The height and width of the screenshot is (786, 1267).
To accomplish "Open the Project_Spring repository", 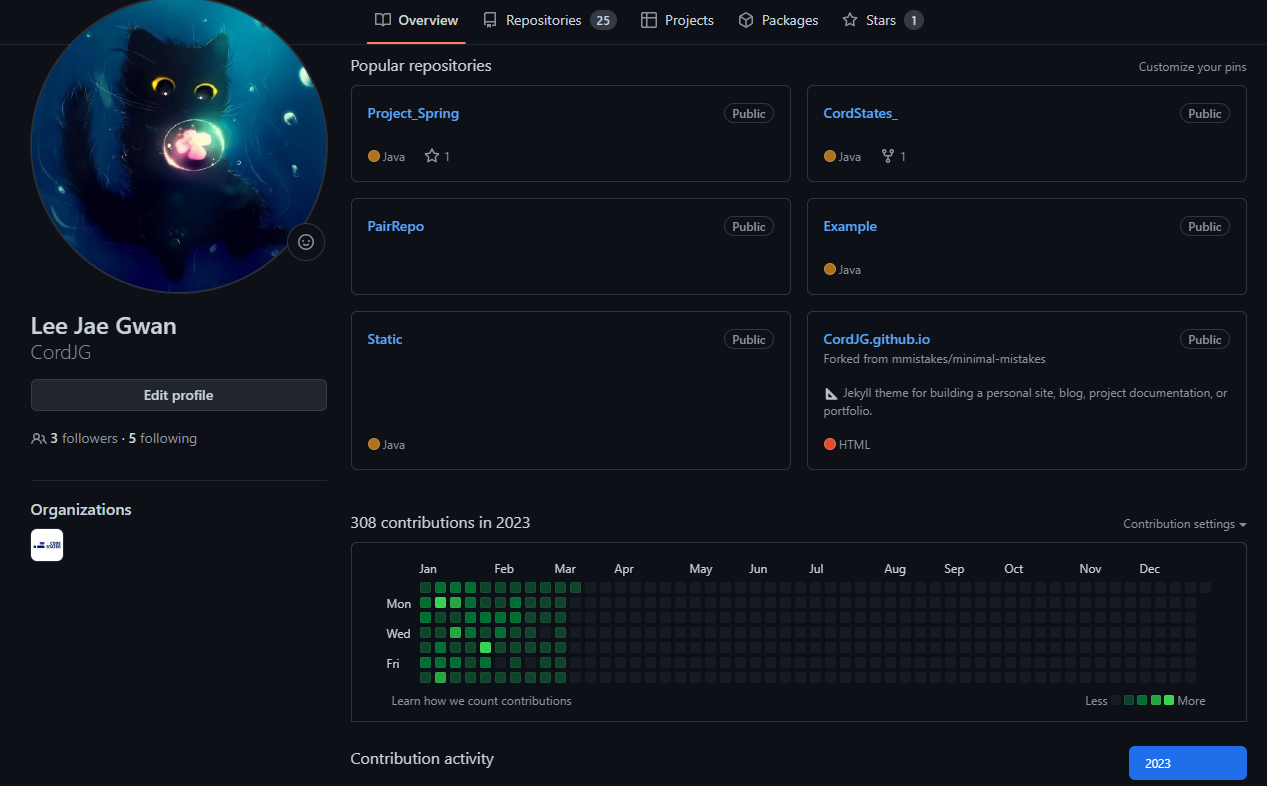I will pyautogui.click(x=413, y=113).
